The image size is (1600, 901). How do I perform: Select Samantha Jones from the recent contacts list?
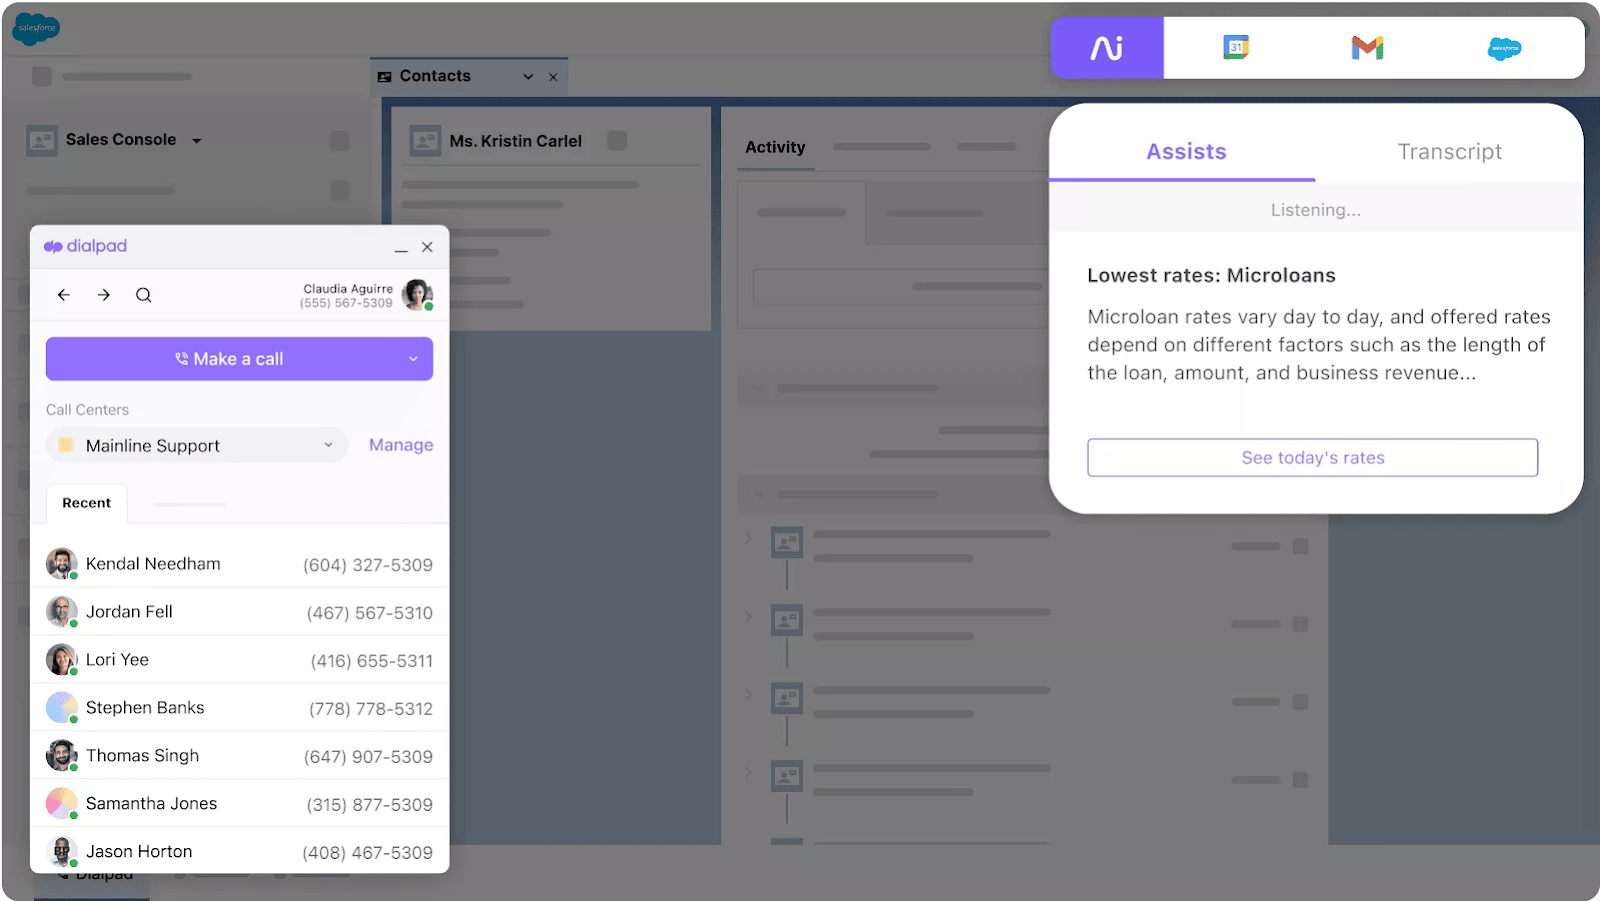[x=151, y=803]
